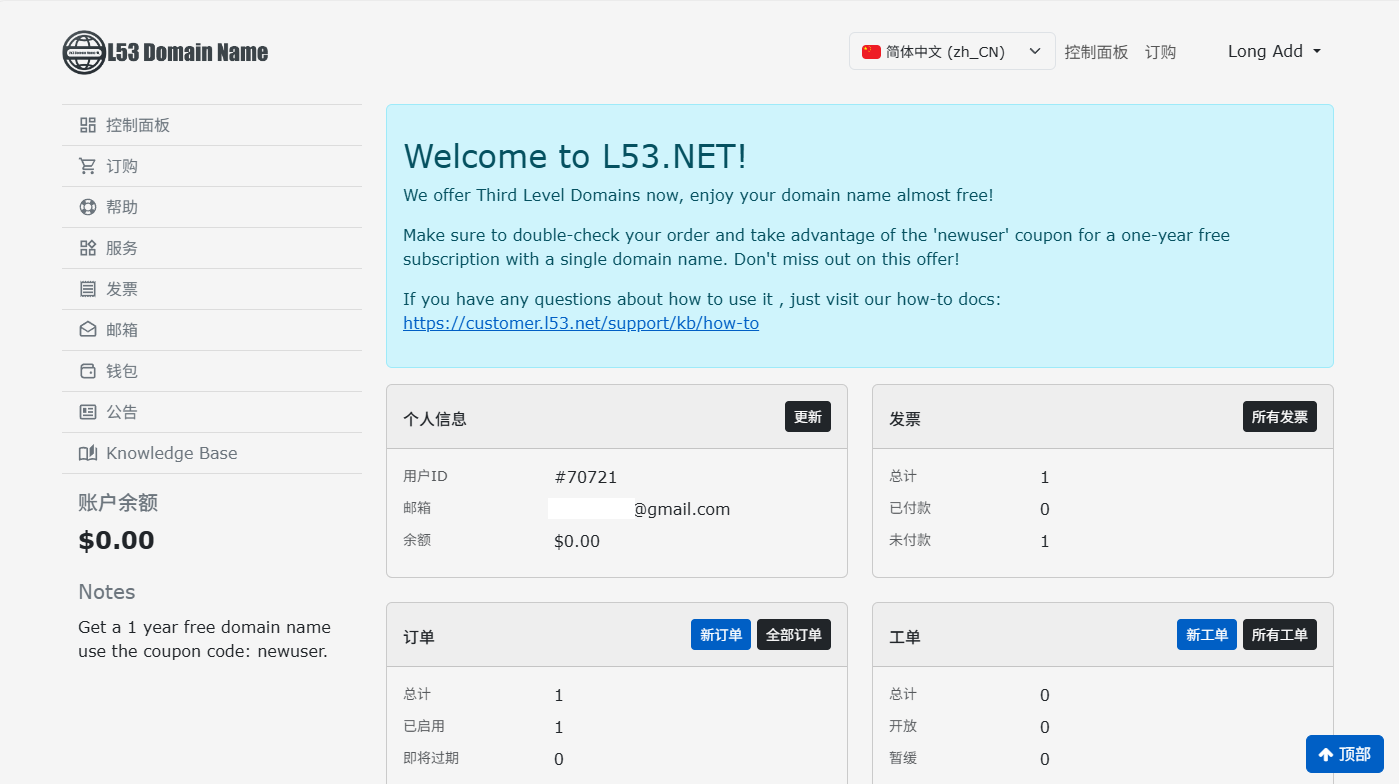Screen dimensions: 1399x784
Task: Click the wallet icon in sidebar
Action: coord(88,371)
